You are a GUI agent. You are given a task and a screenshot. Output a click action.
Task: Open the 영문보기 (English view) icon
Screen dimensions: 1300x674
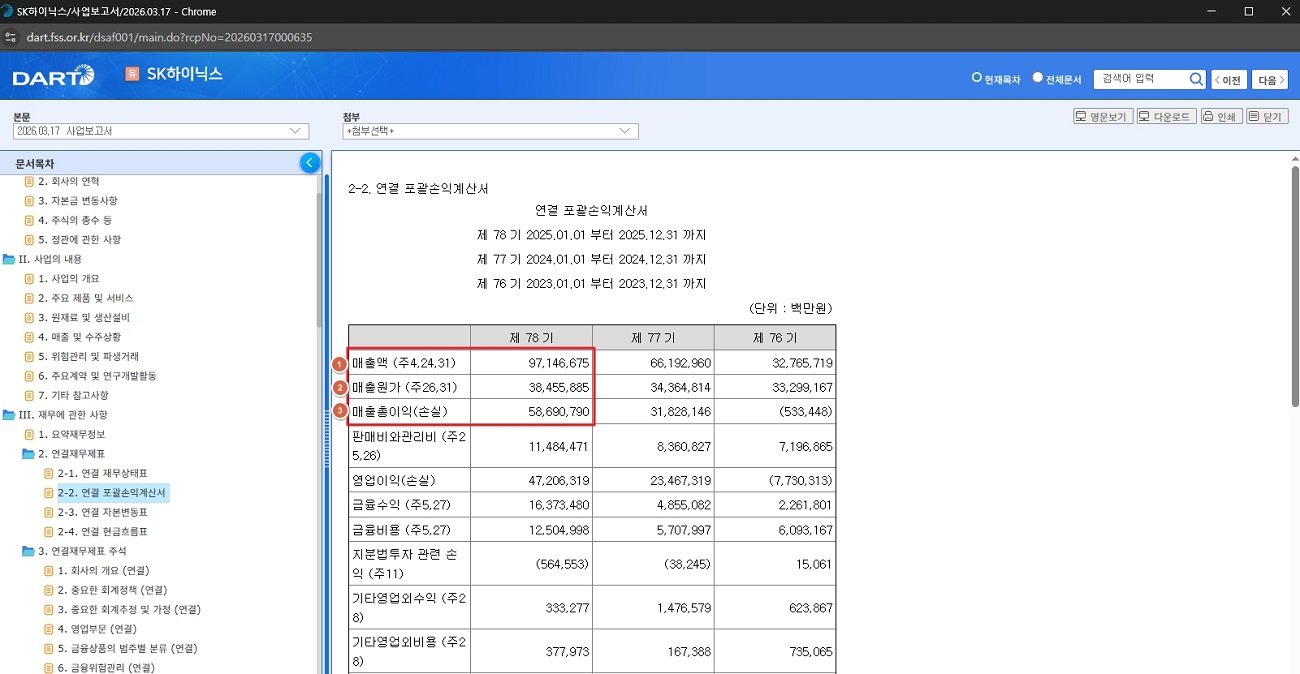pyautogui.click(x=1101, y=115)
